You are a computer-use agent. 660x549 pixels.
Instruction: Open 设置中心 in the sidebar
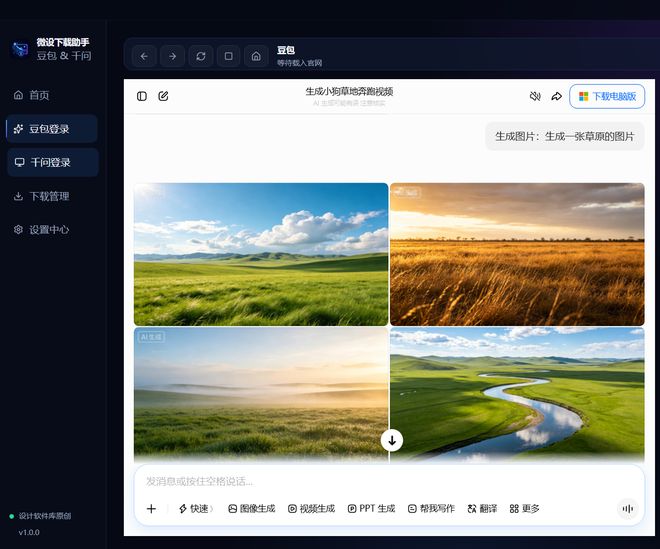[x=41, y=229]
